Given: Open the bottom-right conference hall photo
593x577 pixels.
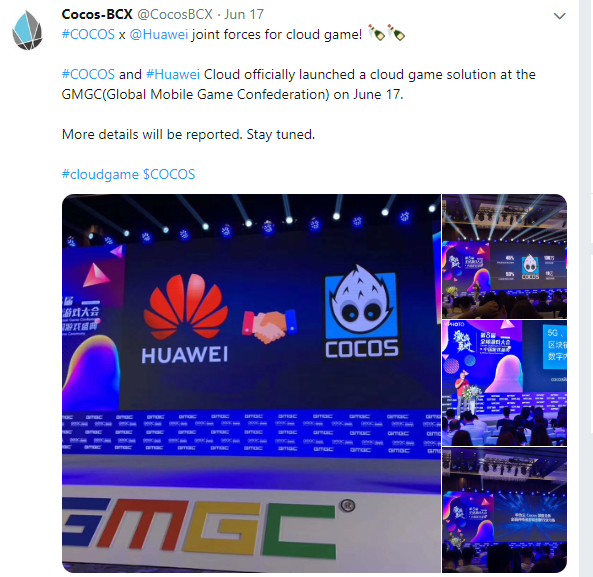Looking at the screenshot, I should (505, 510).
